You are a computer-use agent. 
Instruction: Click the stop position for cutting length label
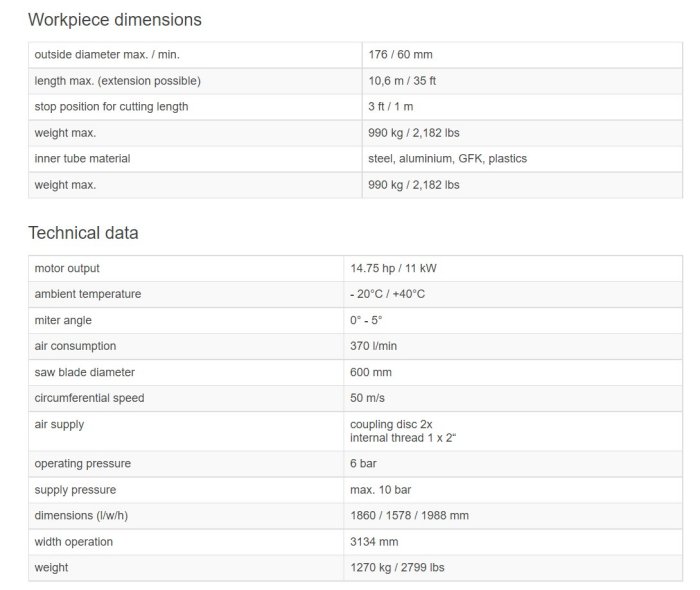click(111, 107)
